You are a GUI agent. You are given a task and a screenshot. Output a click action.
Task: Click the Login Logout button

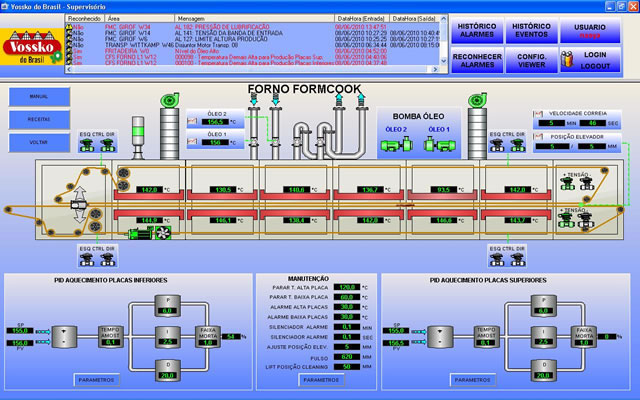[x=590, y=60]
